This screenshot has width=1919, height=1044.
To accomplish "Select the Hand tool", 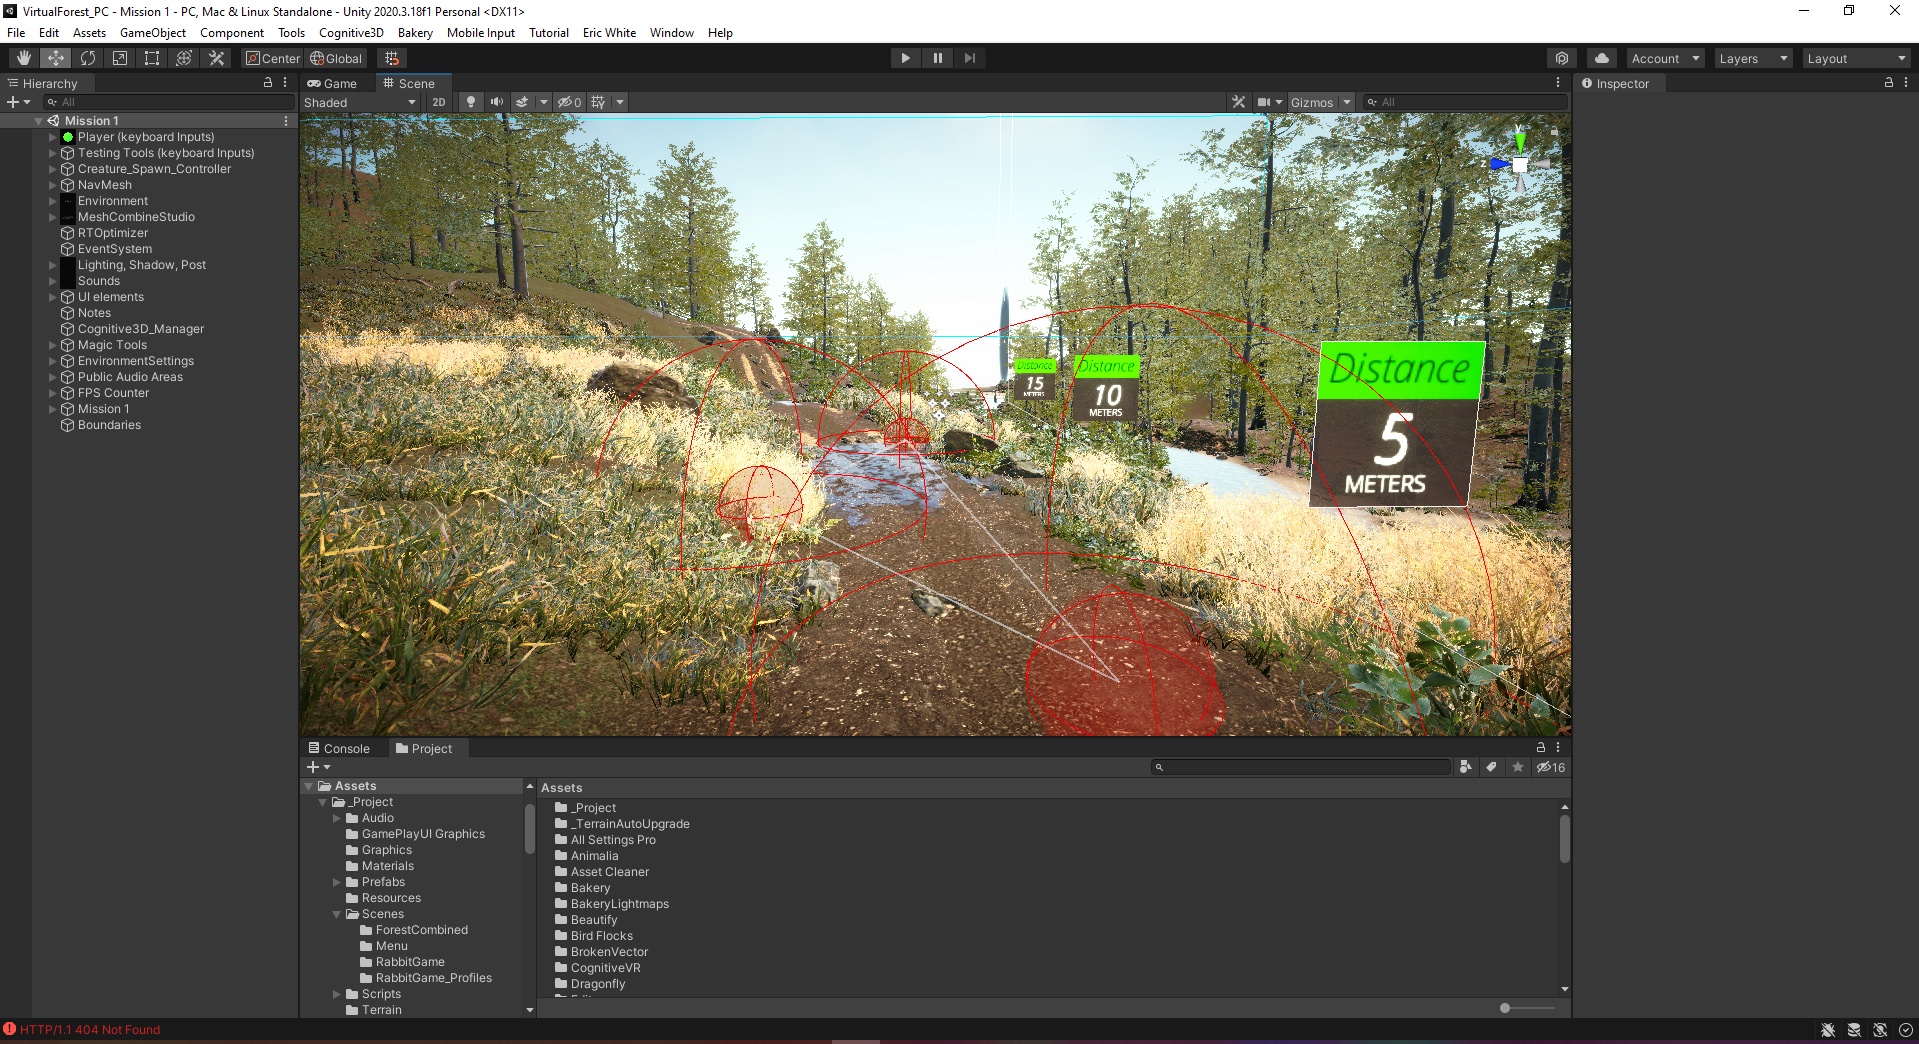I will (24, 58).
